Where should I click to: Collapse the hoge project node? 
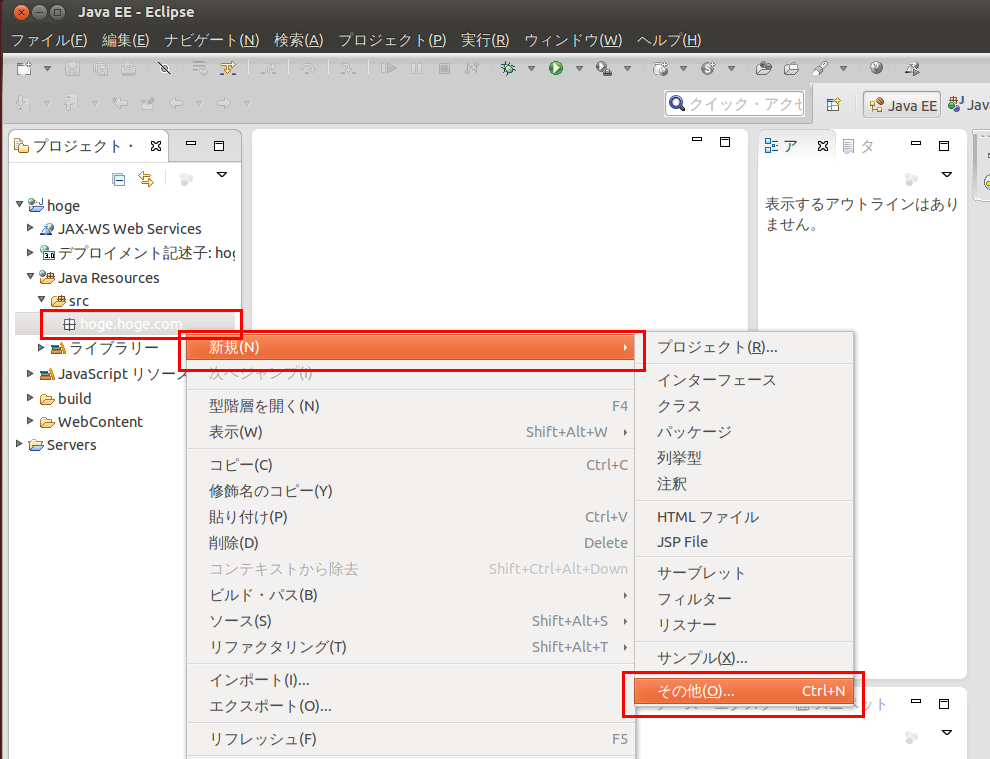(20, 204)
